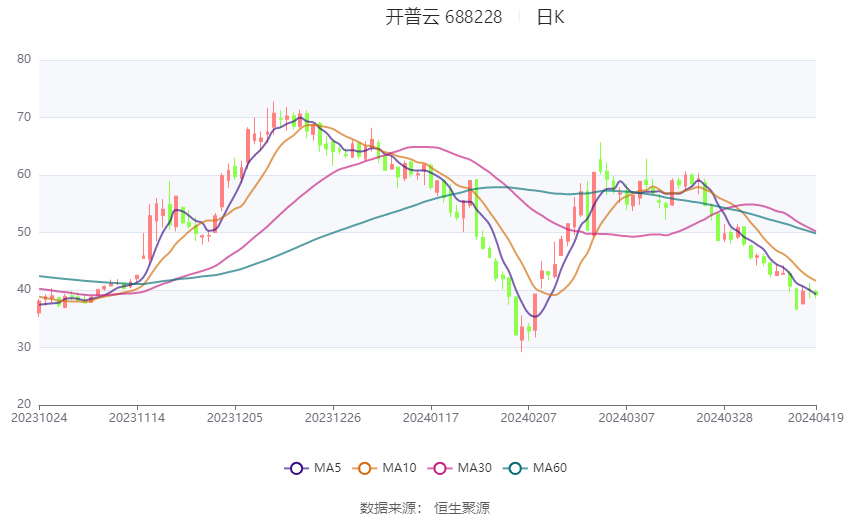Toggle the MA60 series text label

click(549, 468)
